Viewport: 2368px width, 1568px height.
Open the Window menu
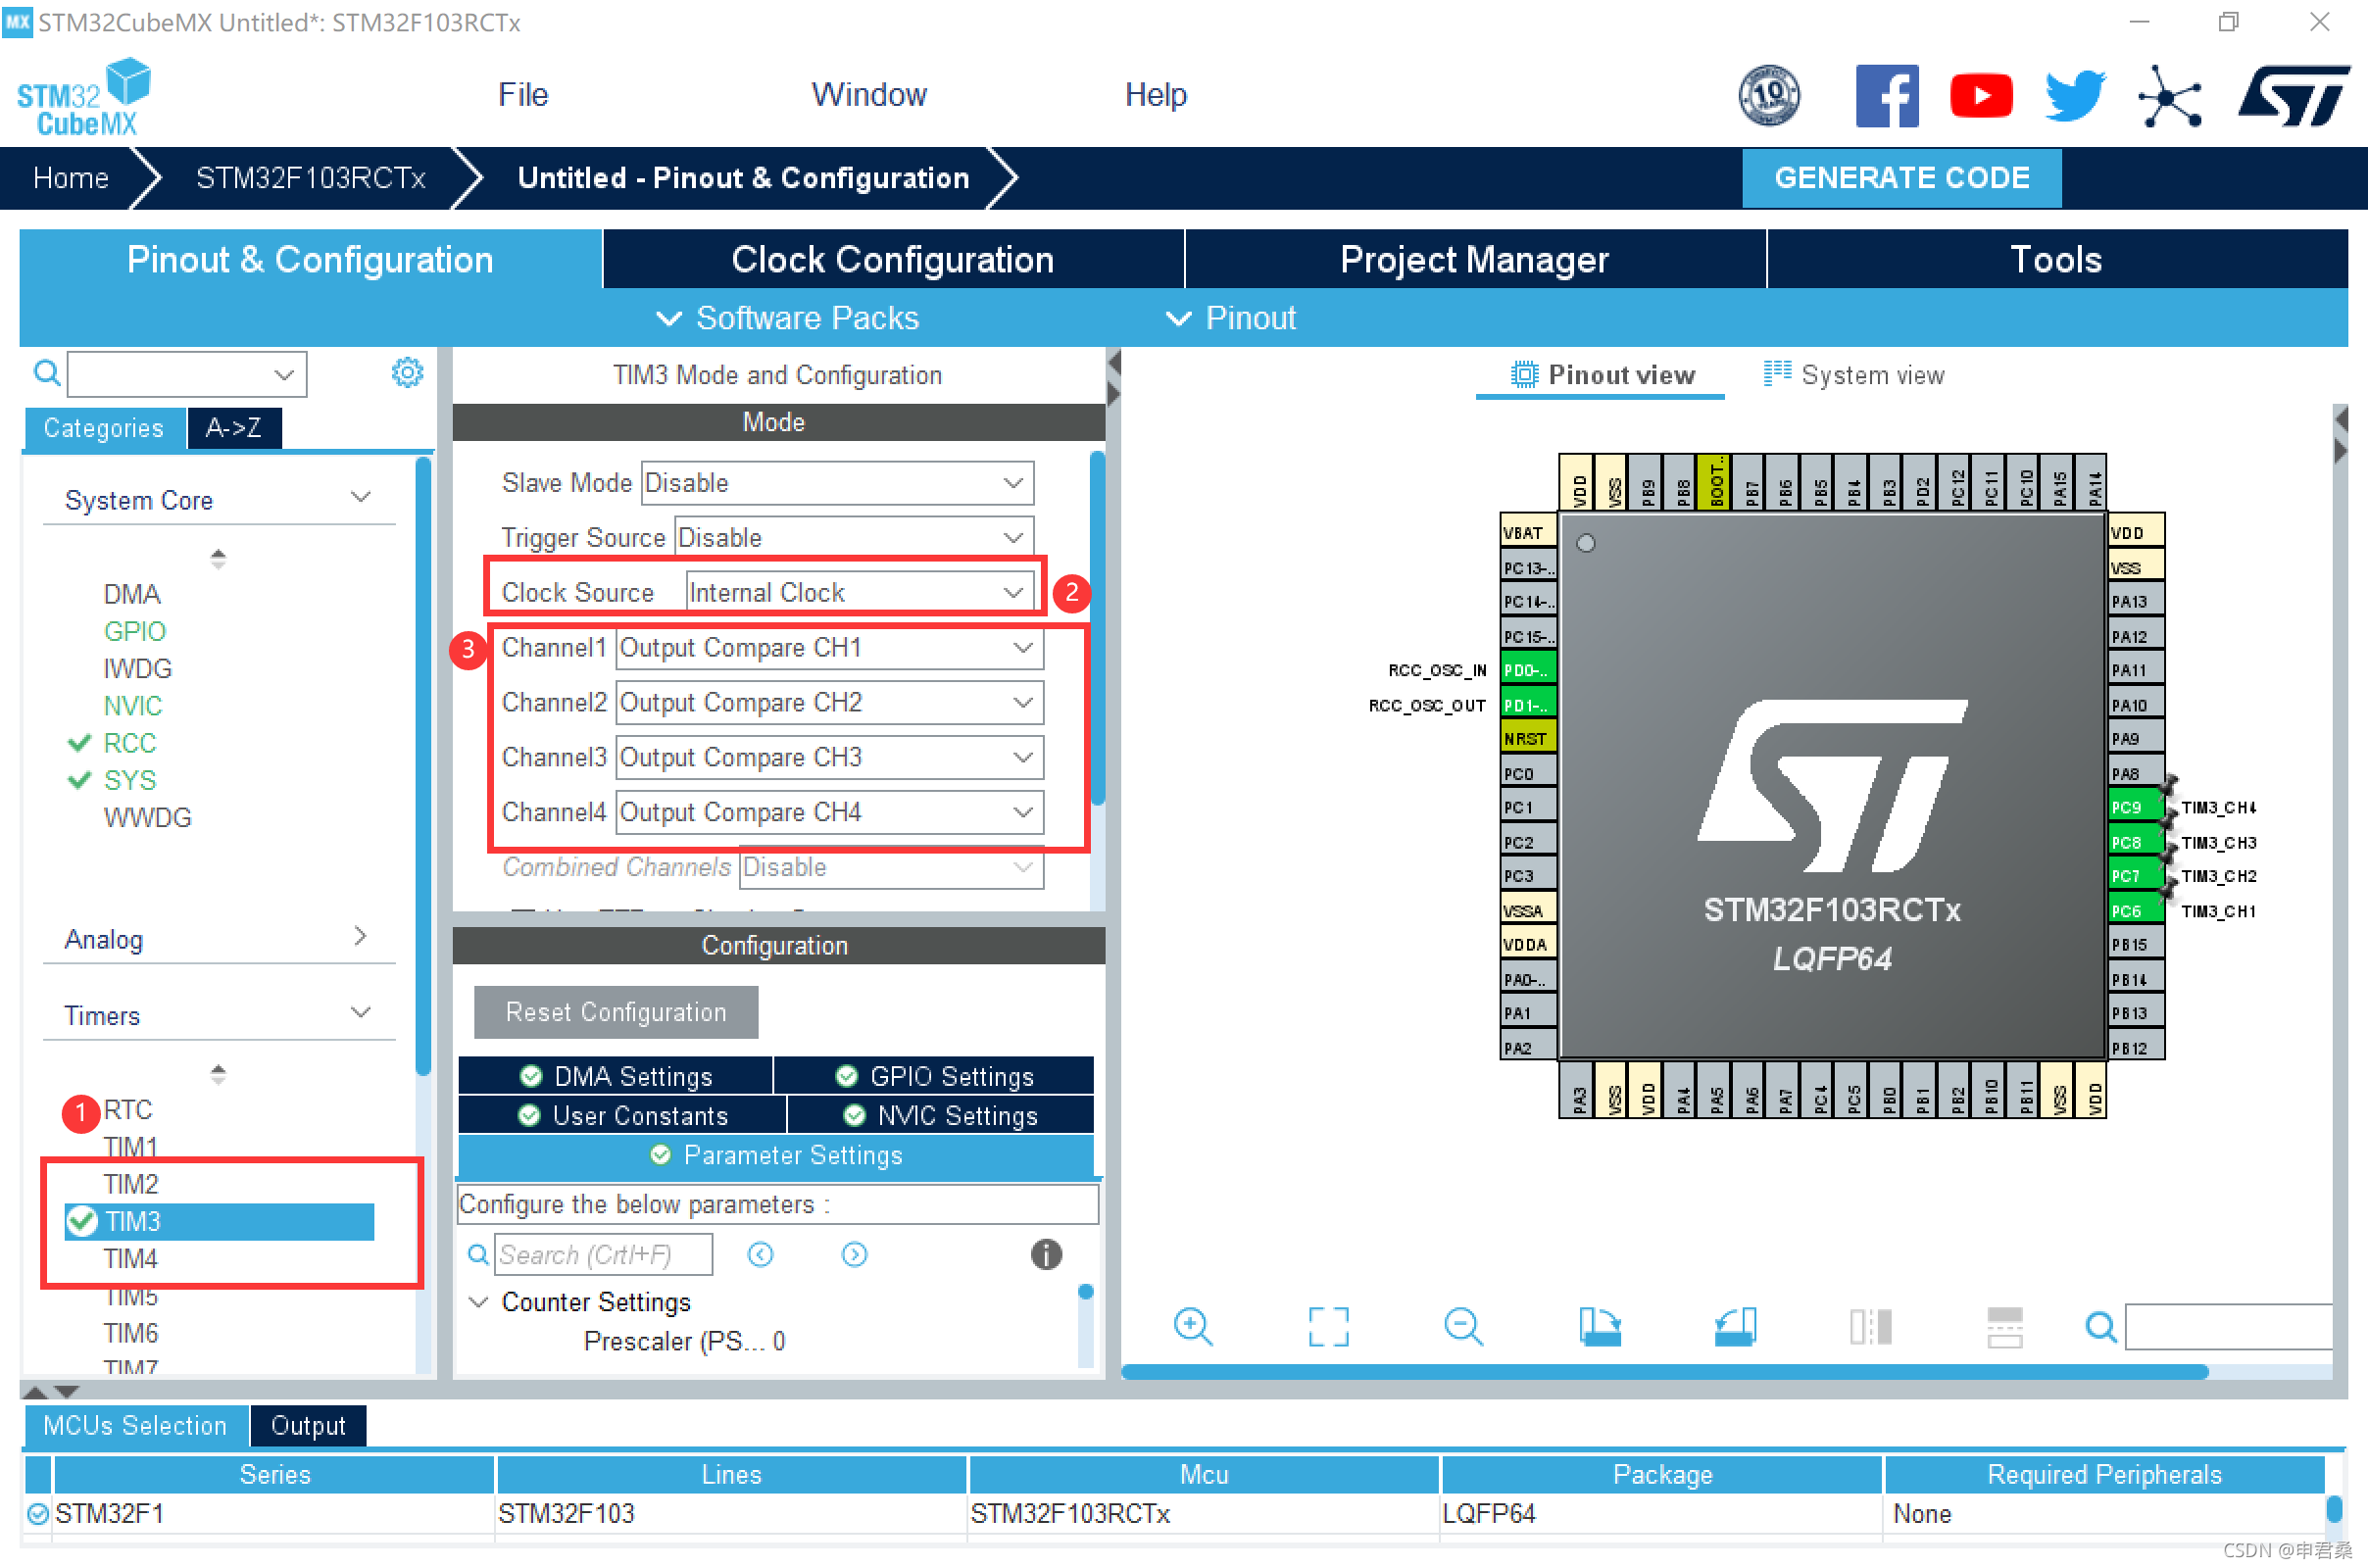(869, 95)
